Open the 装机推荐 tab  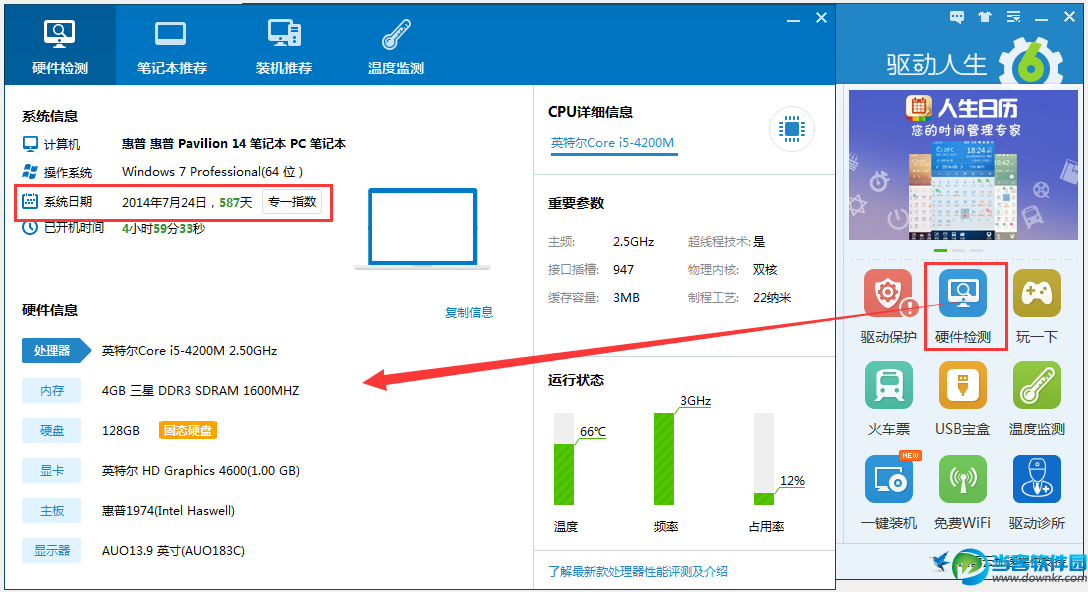click(284, 46)
